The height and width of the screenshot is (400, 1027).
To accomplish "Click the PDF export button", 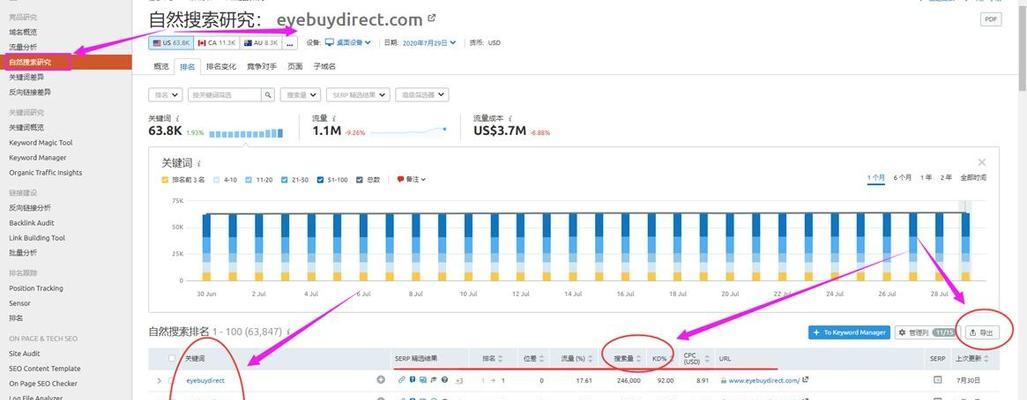I will click(x=990, y=19).
